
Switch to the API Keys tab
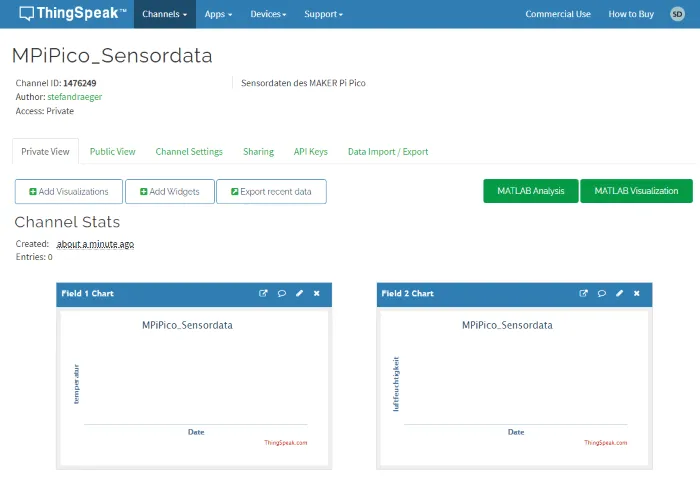[x=310, y=152]
